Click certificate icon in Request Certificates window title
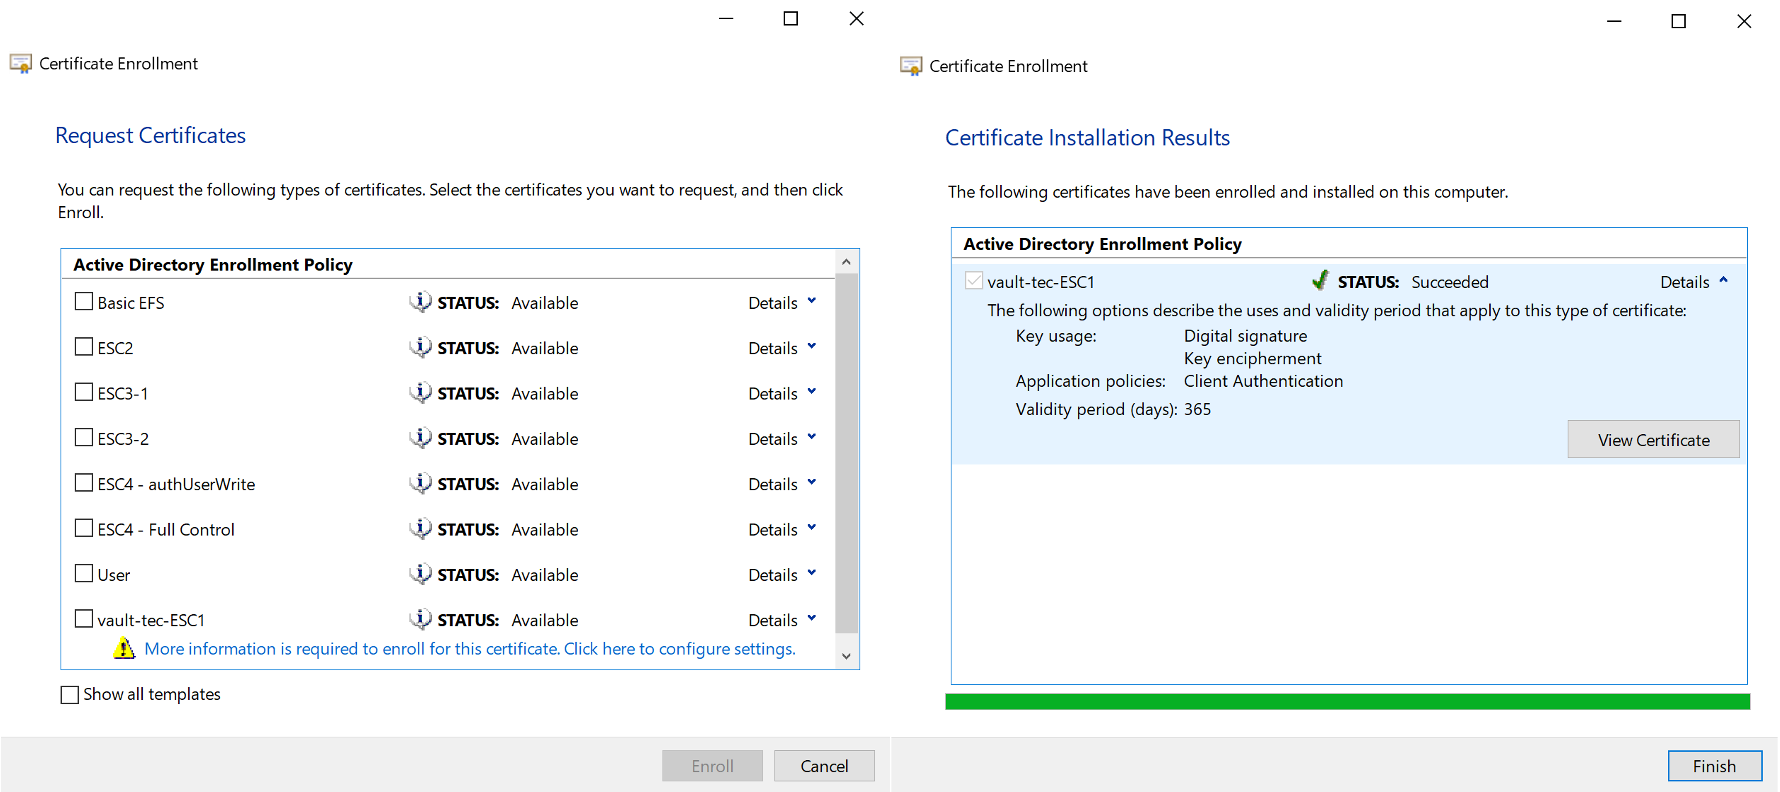Screen dimensions: 1780x792 [x=21, y=63]
